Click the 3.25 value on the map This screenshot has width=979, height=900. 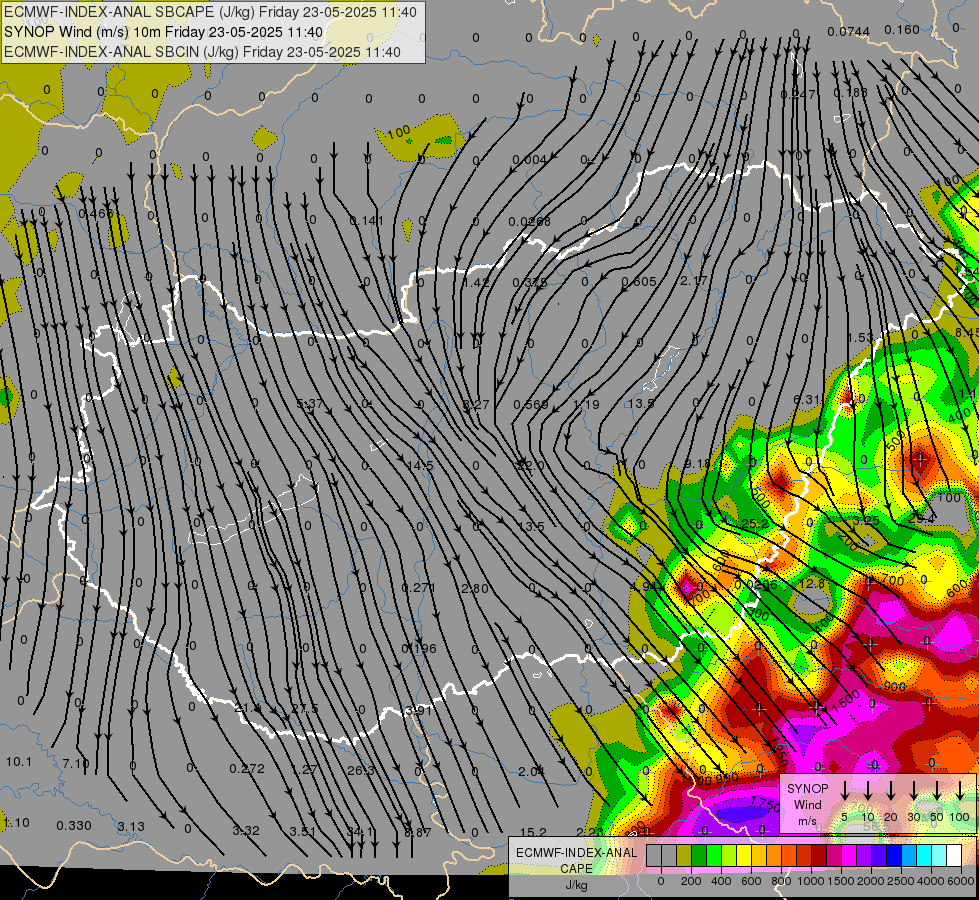click(866, 520)
